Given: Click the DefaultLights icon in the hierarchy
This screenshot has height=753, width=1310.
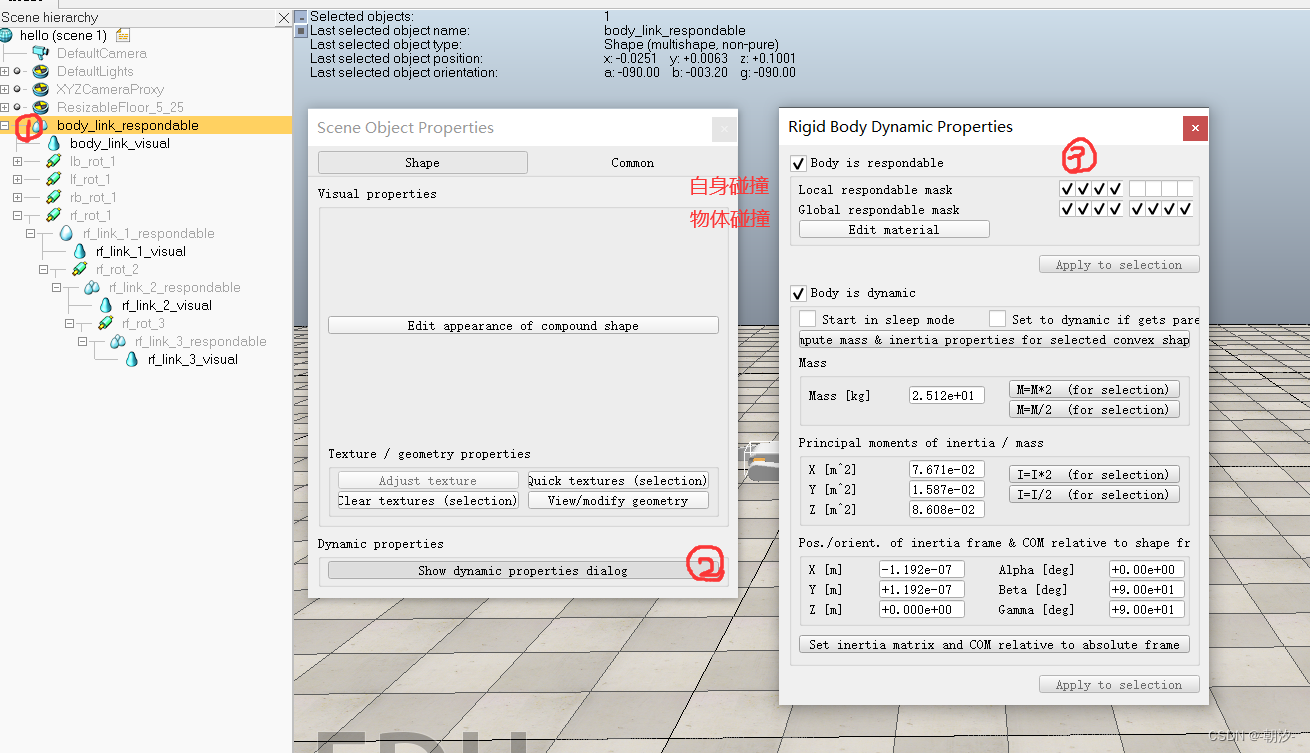Looking at the screenshot, I should click(39, 71).
